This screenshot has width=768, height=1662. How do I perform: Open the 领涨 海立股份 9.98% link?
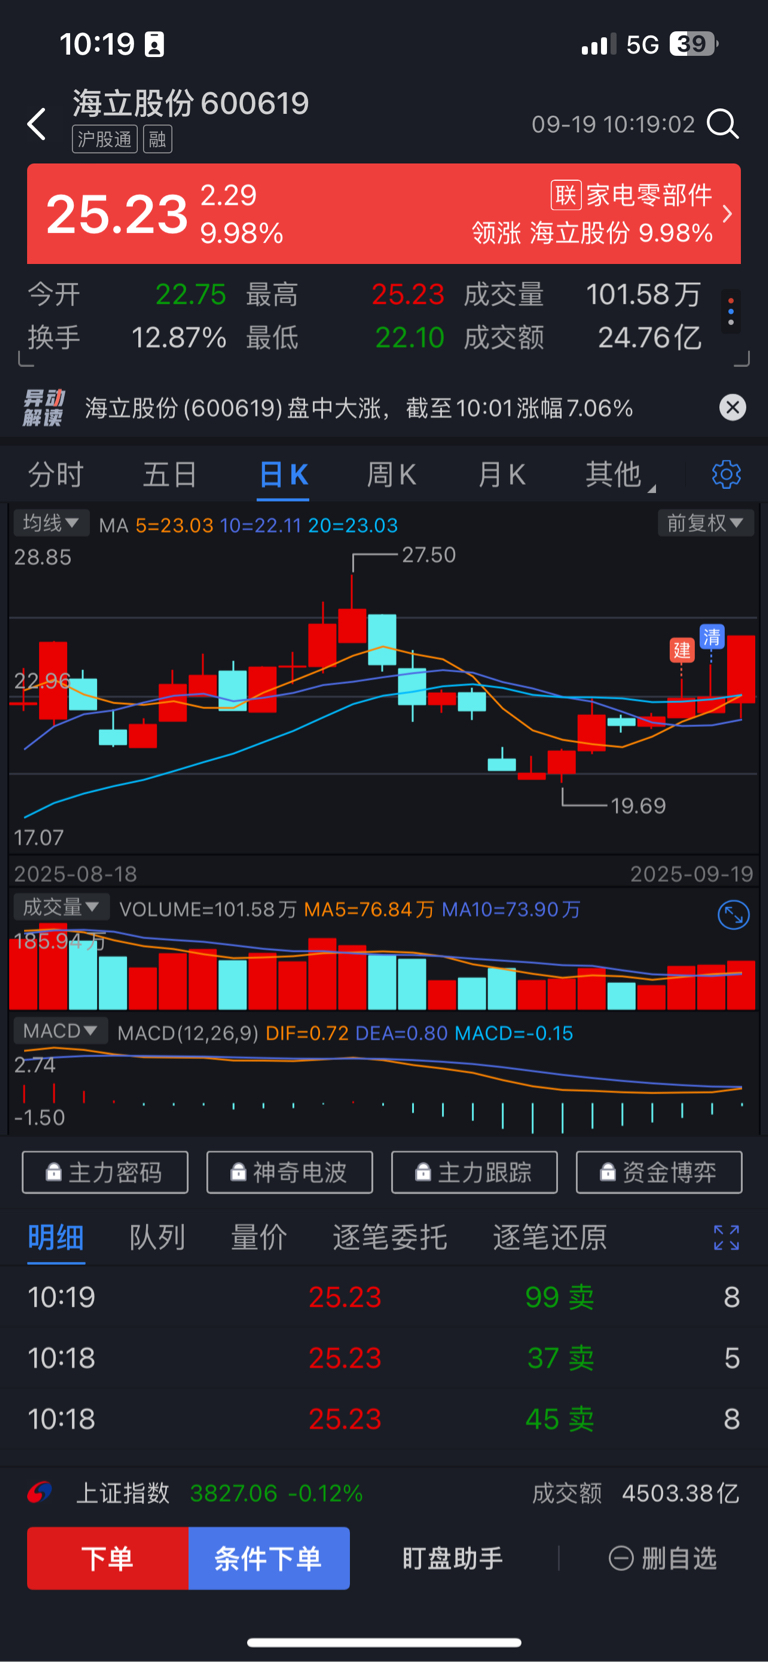592,233
